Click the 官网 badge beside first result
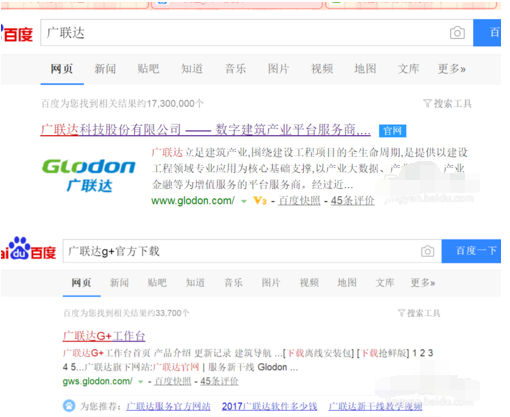Viewport: 510px width, 417px height. coord(392,131)
